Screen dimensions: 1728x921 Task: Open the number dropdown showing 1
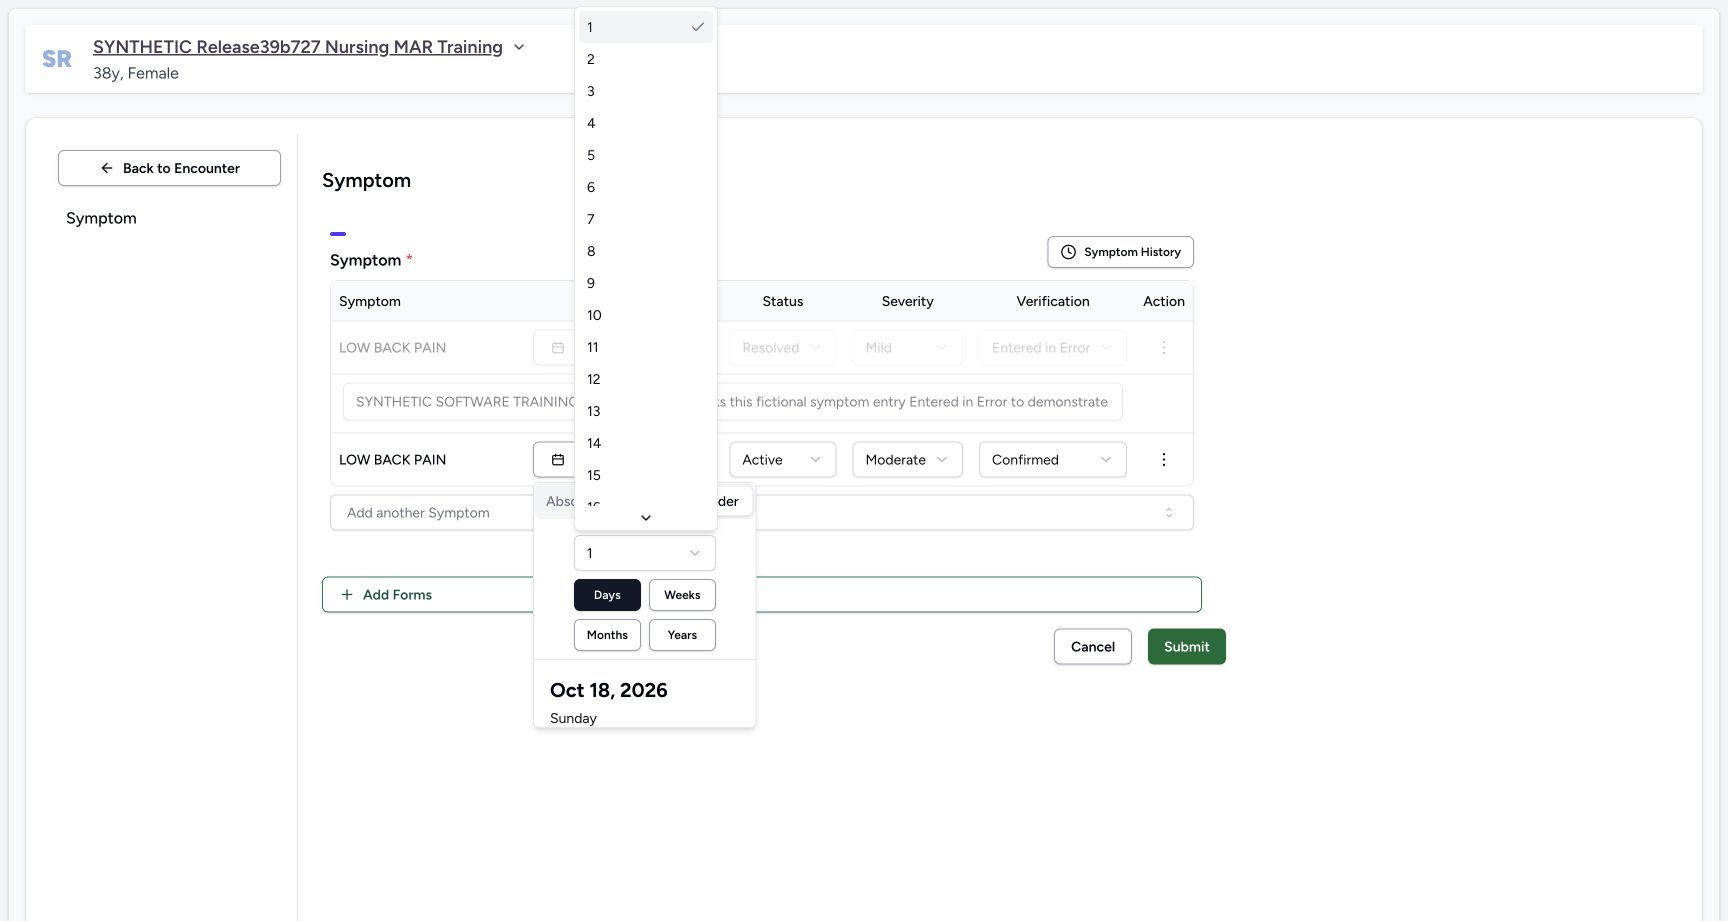[645, 553]
